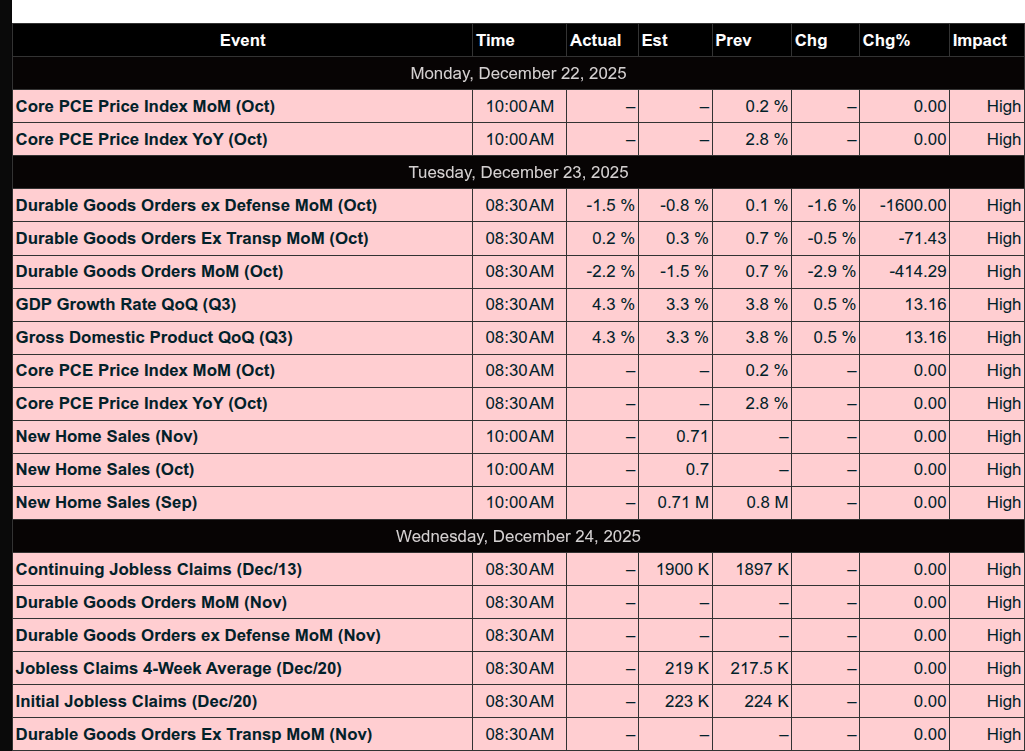Click the Event column header
Viewport: 1025px width, 751px height.
242,40
